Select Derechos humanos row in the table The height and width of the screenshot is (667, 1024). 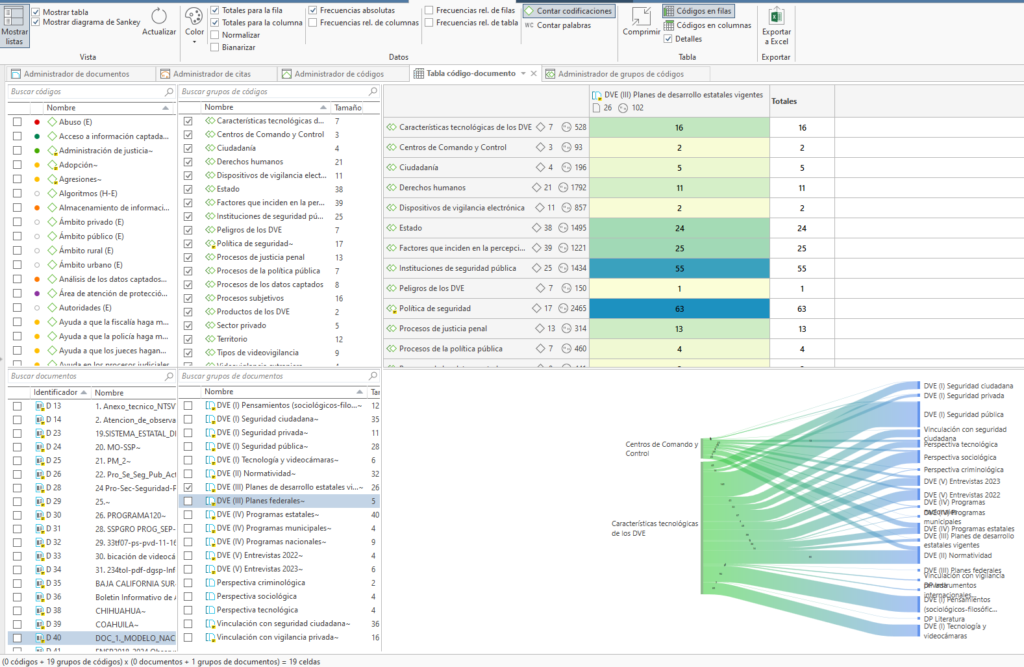coord(486,187)
